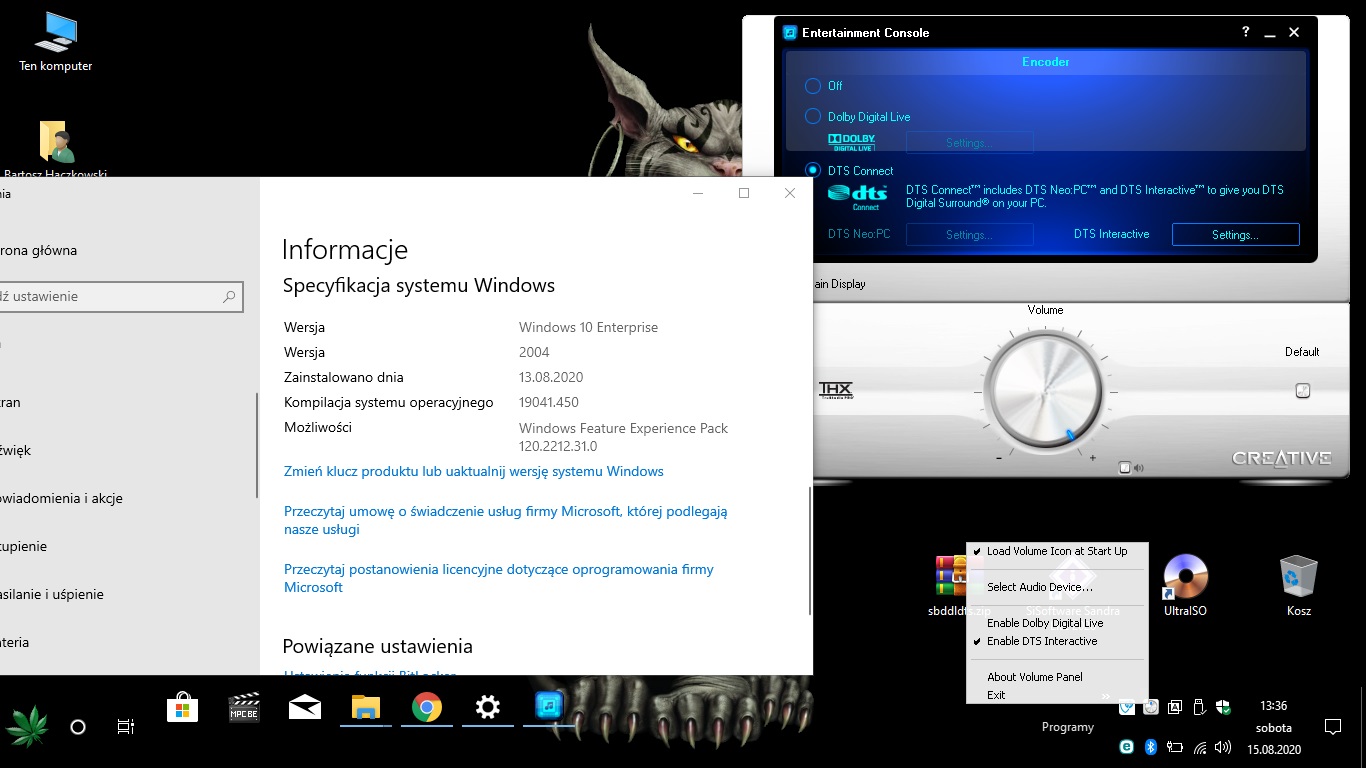Viewport: 1366px width, 768px height.
Task: Open About Volume Panel menu entry
Action: 1057,677
